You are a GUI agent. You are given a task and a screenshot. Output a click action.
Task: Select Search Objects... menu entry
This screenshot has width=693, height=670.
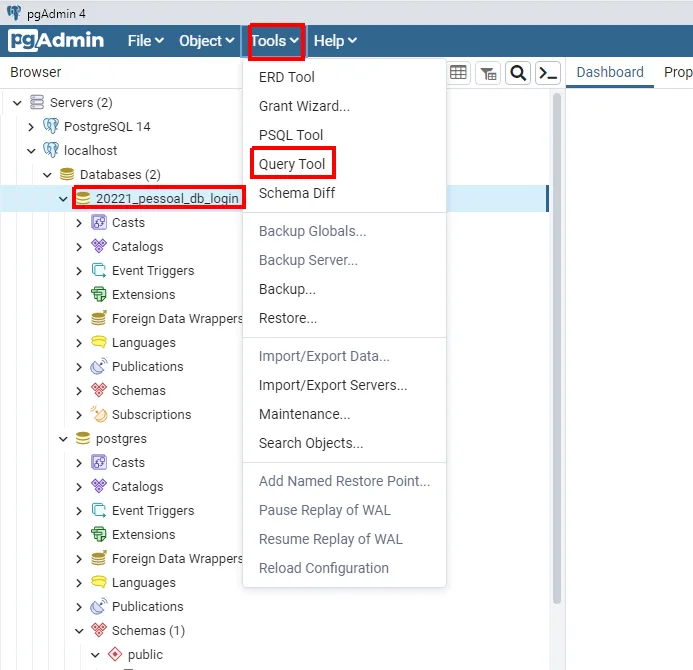(x=311, y=443)
